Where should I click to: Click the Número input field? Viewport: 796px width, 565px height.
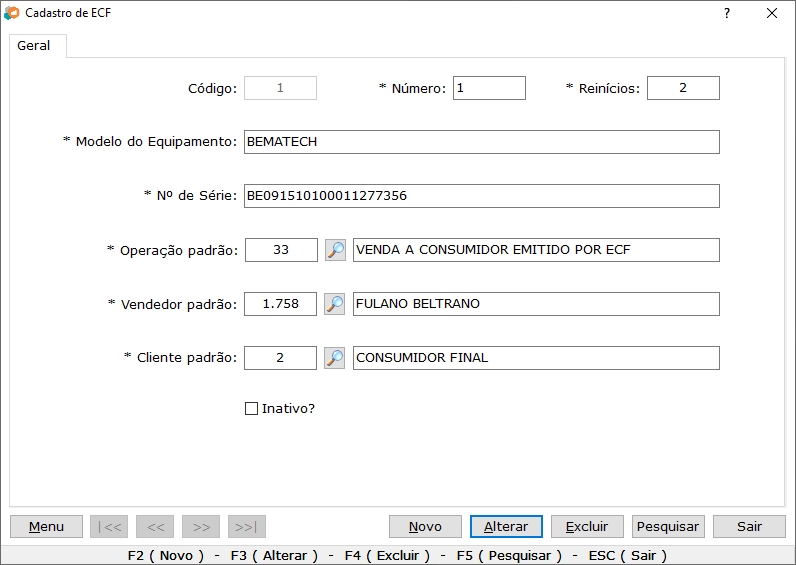(x=489, y=88)
